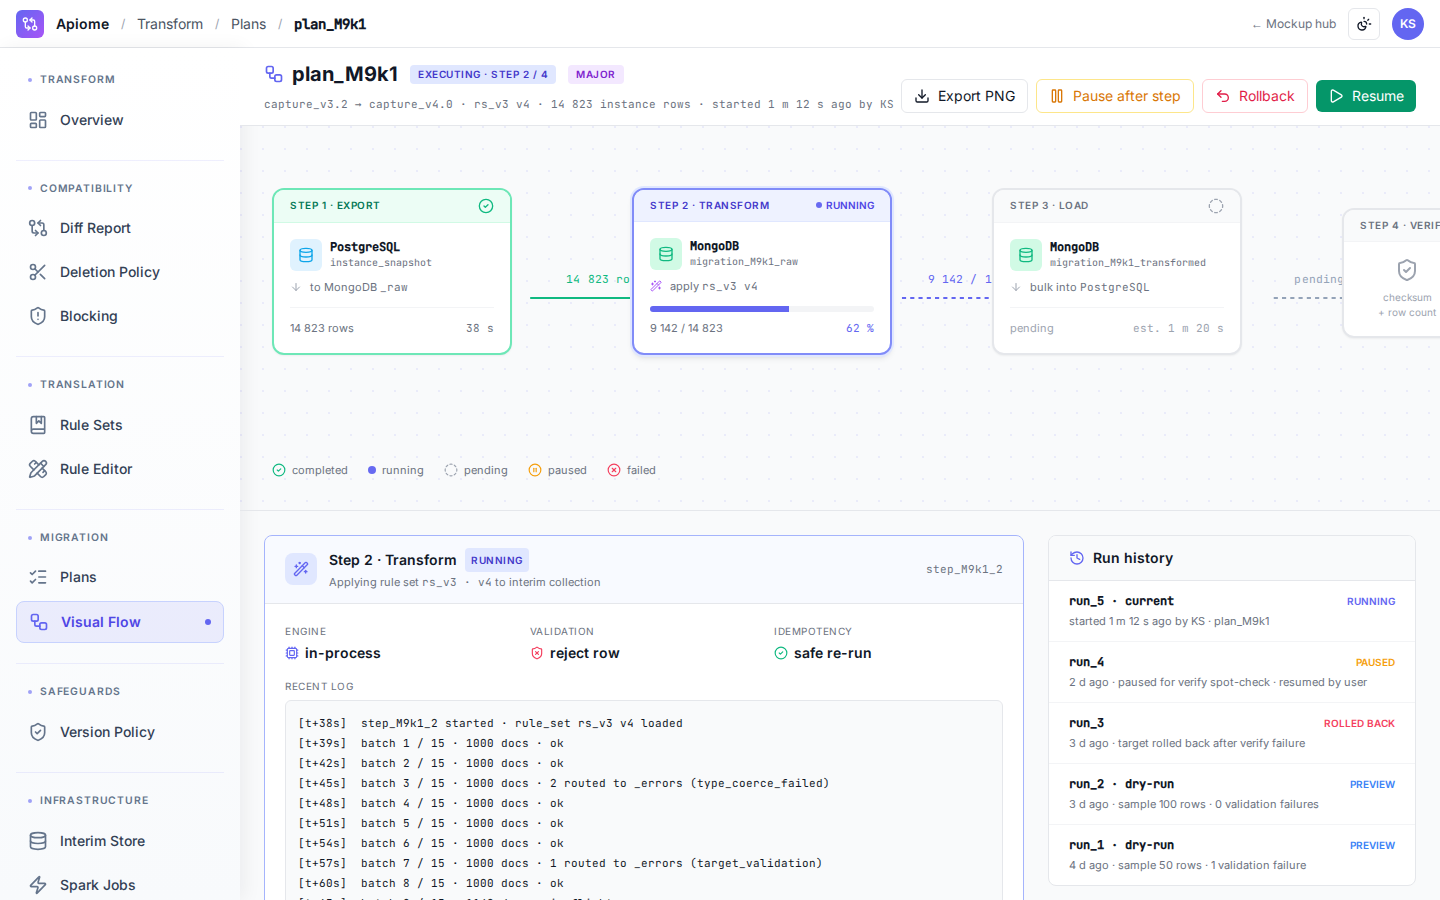Select Step 1 Export card
This screenshot has width=1440, height=900.
click(392, 272)
